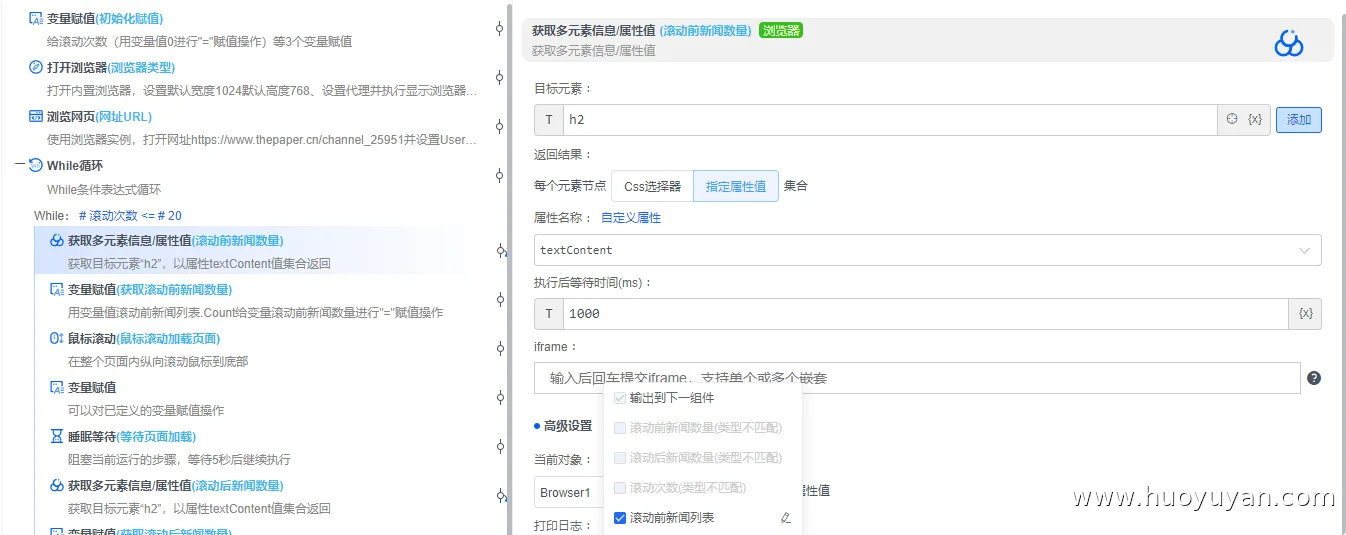The image size is (1346, 535).
Task: Click icon of 获取多元素信息/属性值(滚动前新闻数量) step
Action: (x=57, y=240)
